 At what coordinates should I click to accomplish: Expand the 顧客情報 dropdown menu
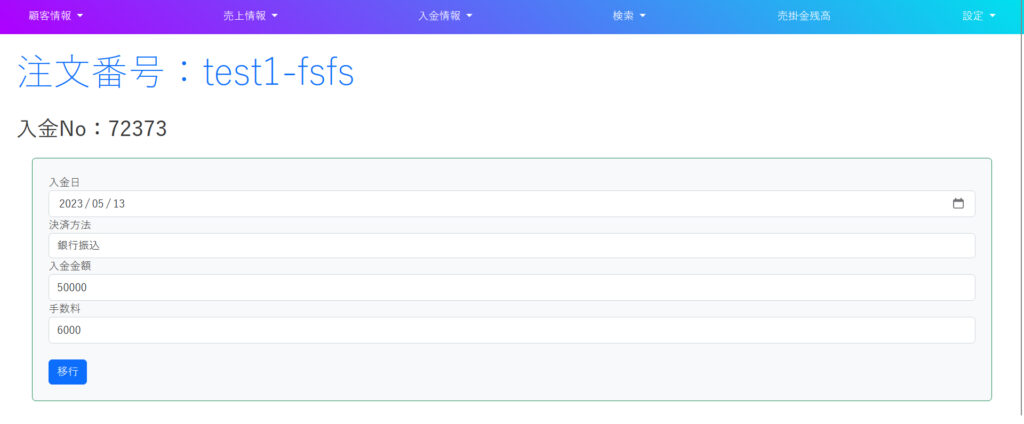pyautogui.click(x=56, y=16)
